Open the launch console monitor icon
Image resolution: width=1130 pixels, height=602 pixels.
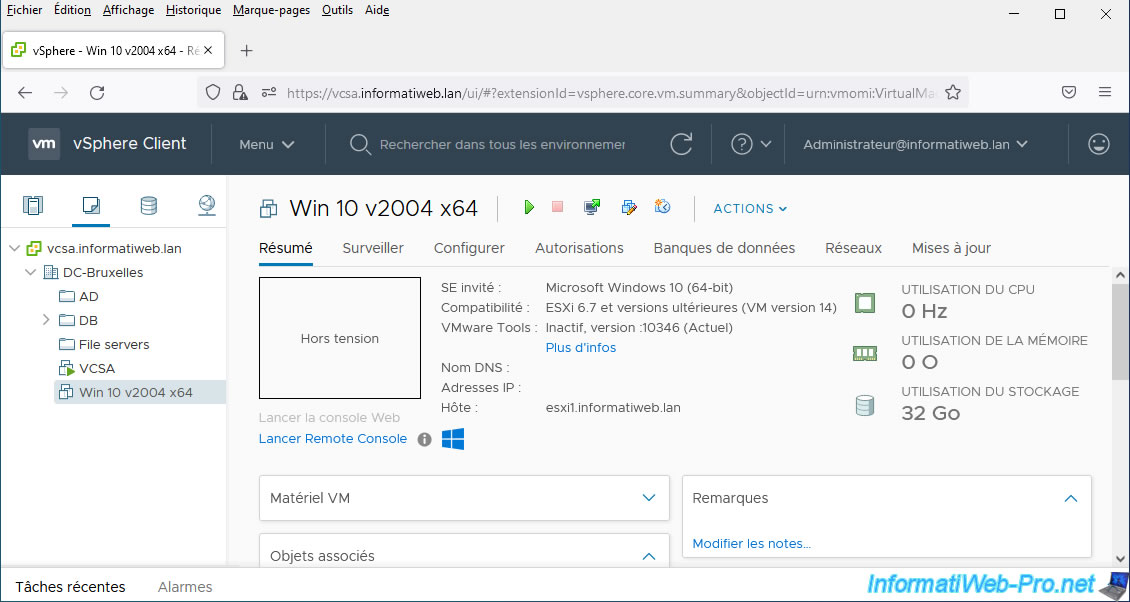point(592,207)
